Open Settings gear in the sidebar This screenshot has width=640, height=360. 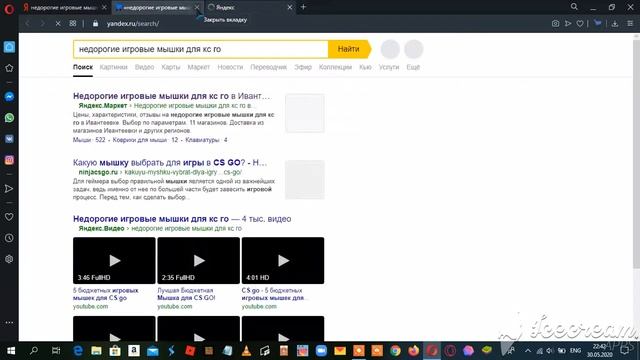coord(9,259)
